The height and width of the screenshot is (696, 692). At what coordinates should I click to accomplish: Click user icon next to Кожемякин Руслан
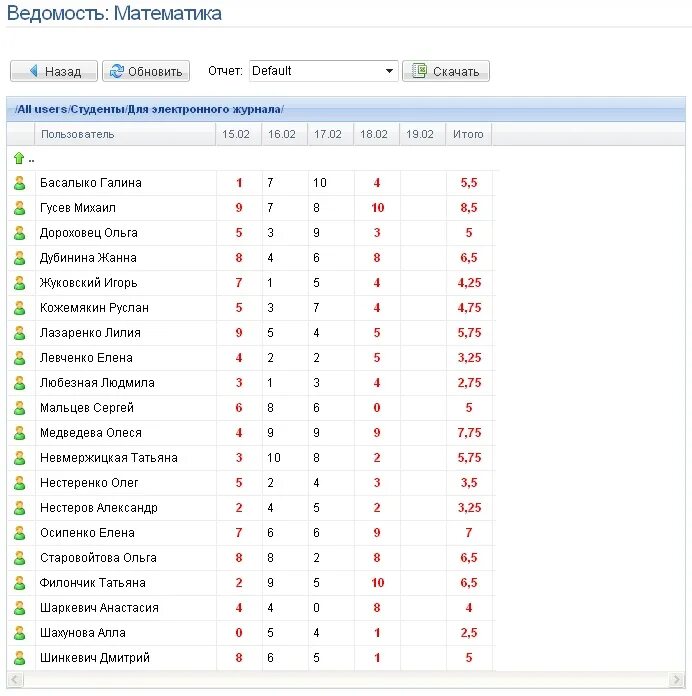(20, 308)
